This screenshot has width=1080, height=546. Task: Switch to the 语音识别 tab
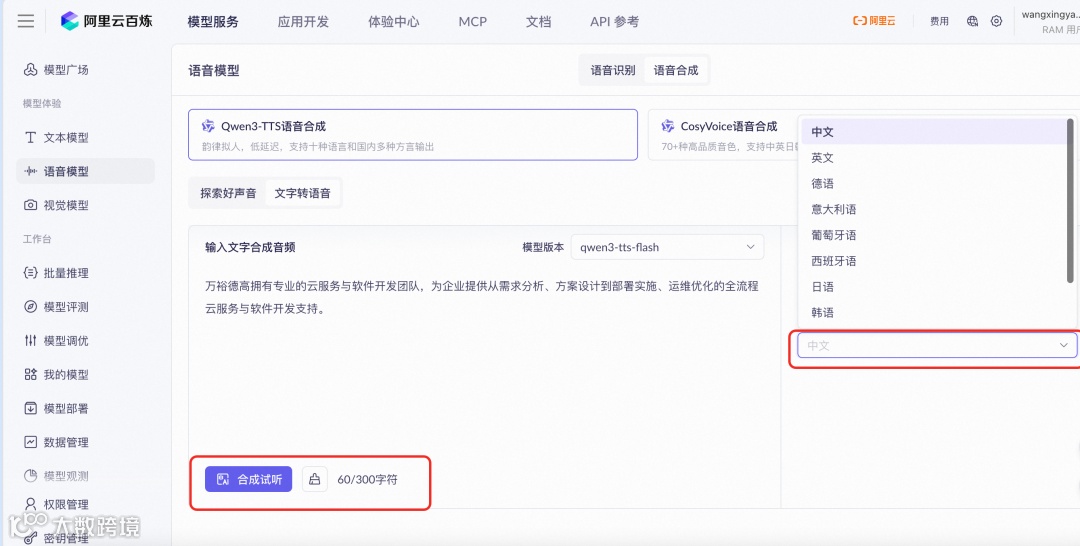point(613,70)
